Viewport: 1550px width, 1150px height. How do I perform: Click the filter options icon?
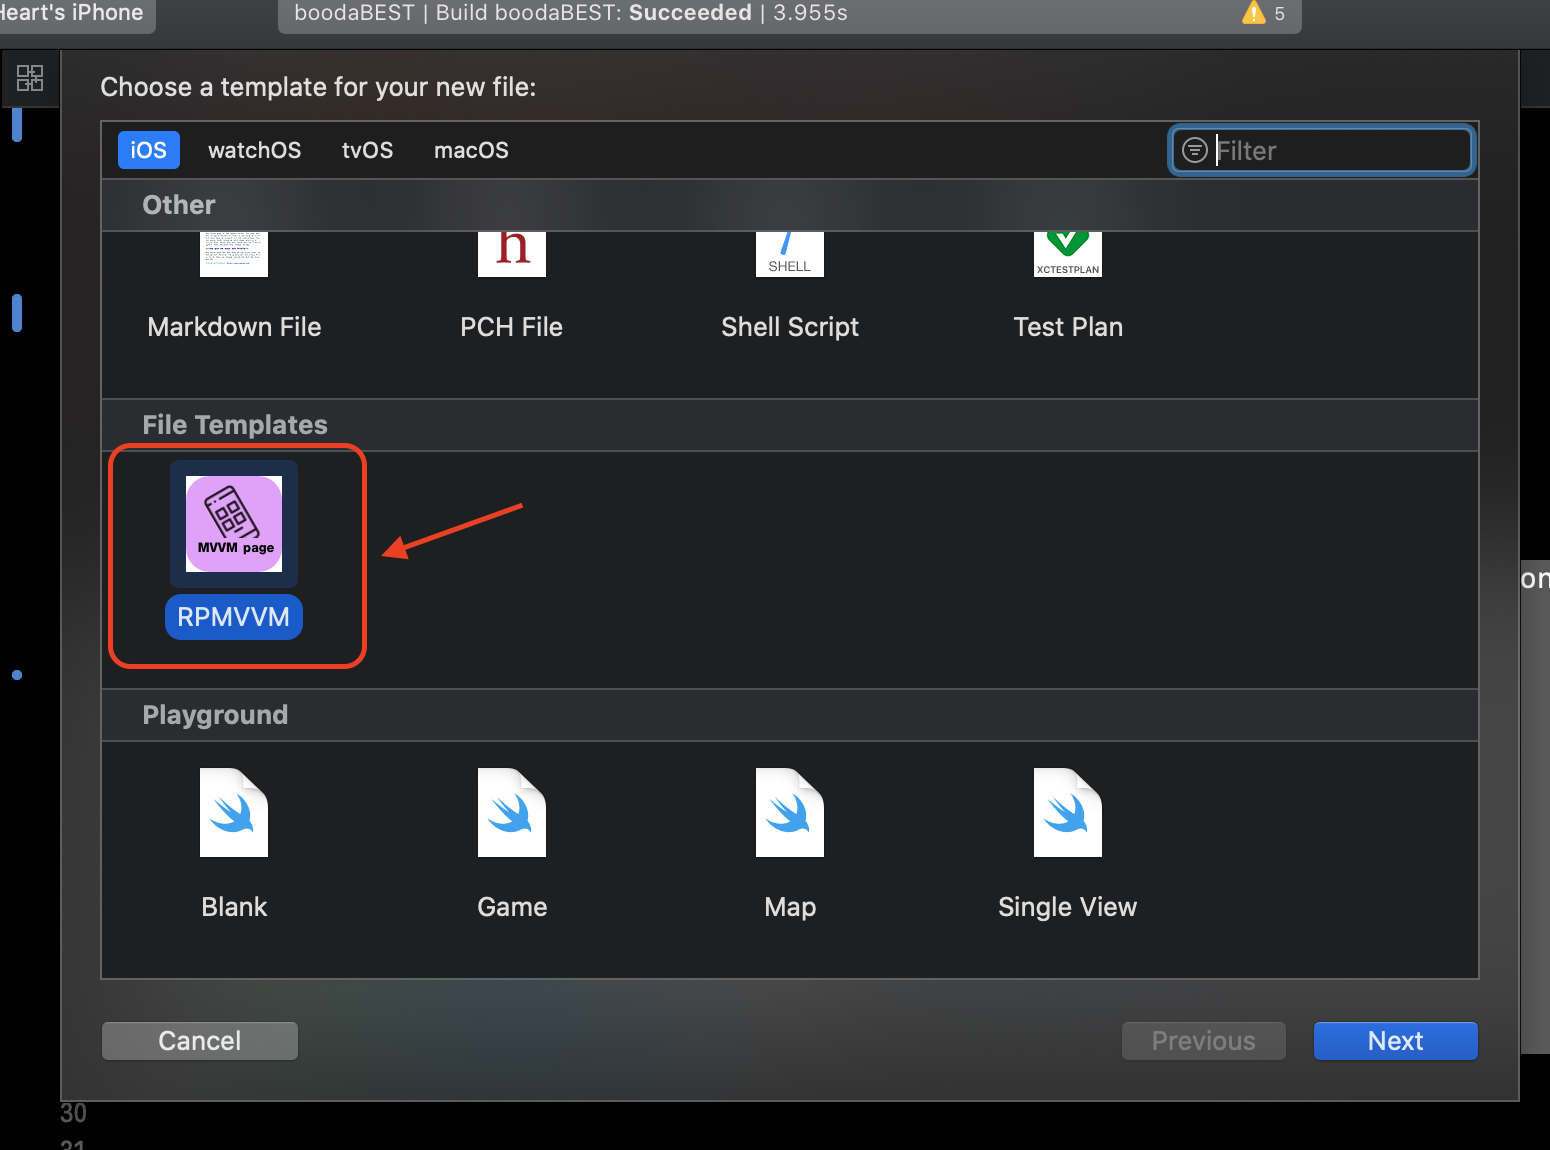[x=1195, y=150]
